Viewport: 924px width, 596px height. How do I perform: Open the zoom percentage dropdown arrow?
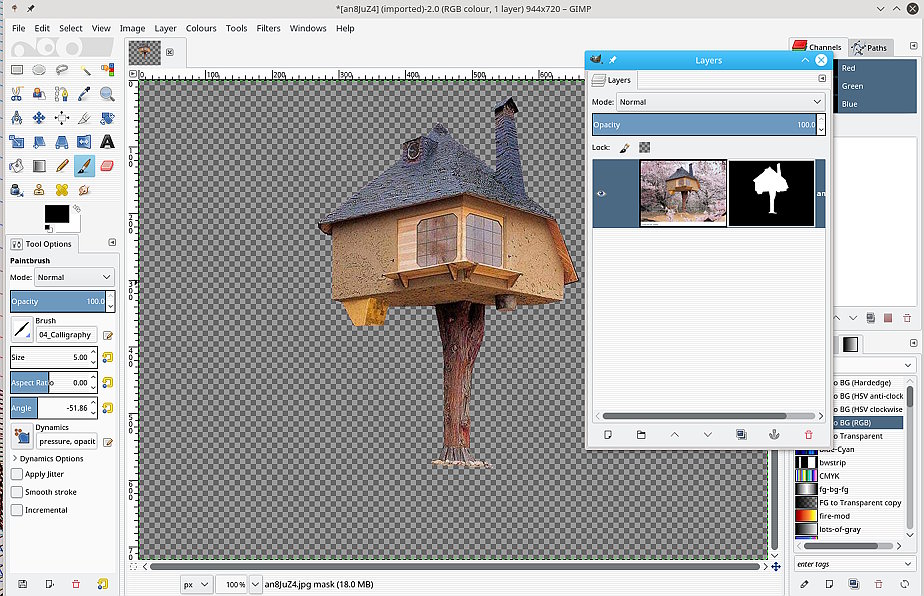point(255,584)
